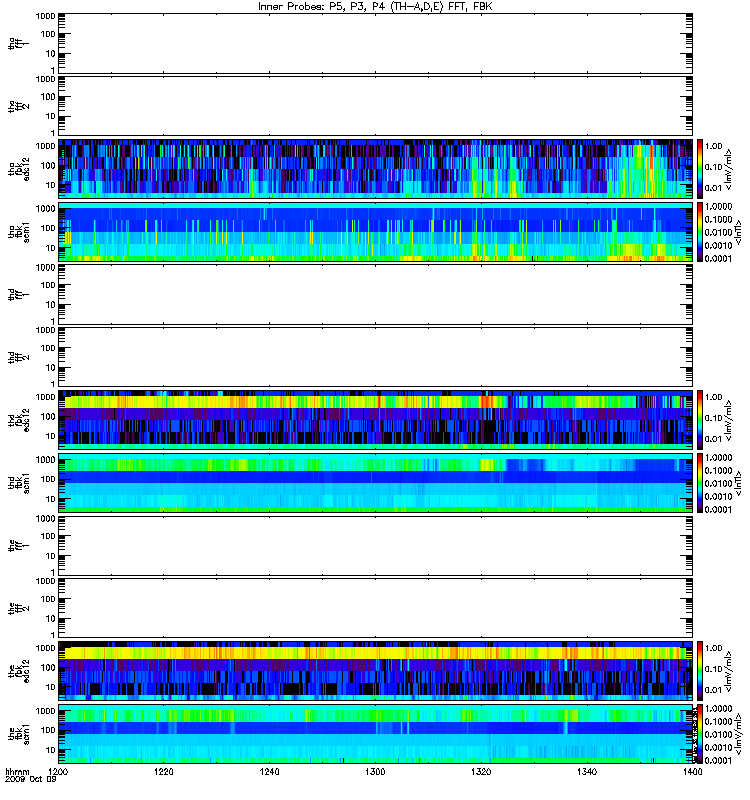The width and height of the screenshot is (750, 800).
Task: Click the <|nT|> unit label beside tha scm1
Action: point(738,232)
